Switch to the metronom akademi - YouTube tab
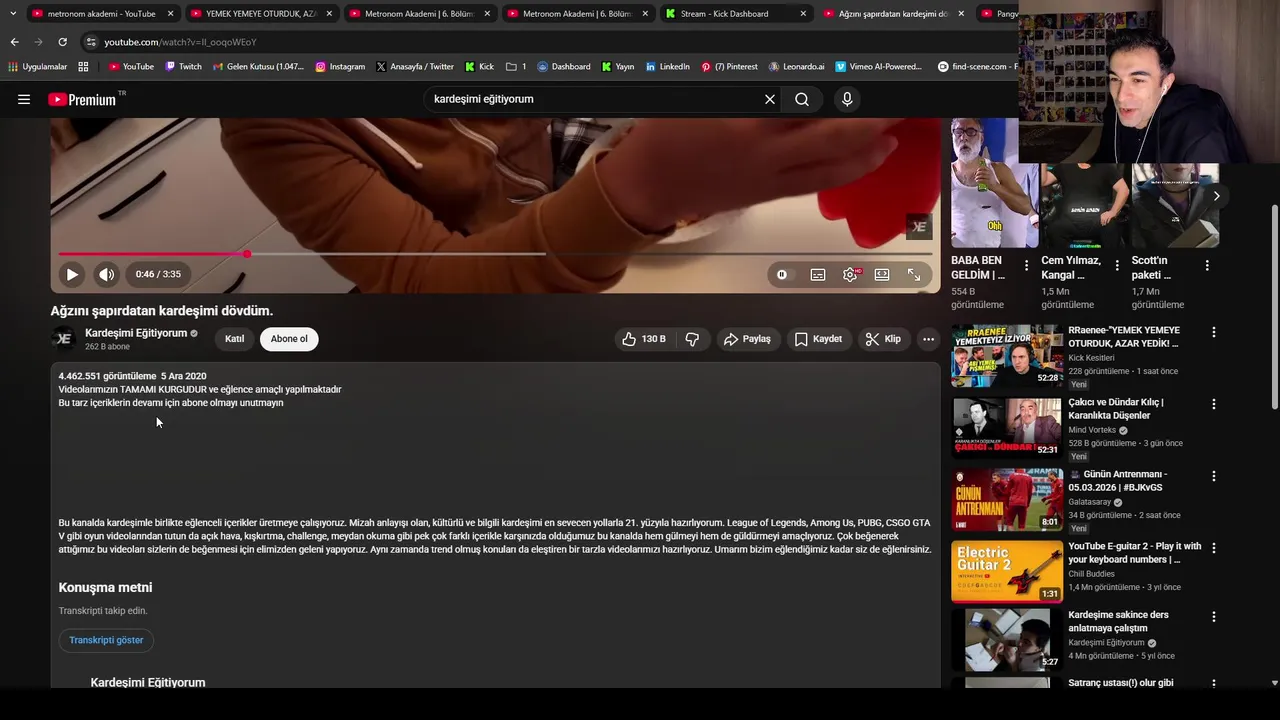 pos(101,14)
